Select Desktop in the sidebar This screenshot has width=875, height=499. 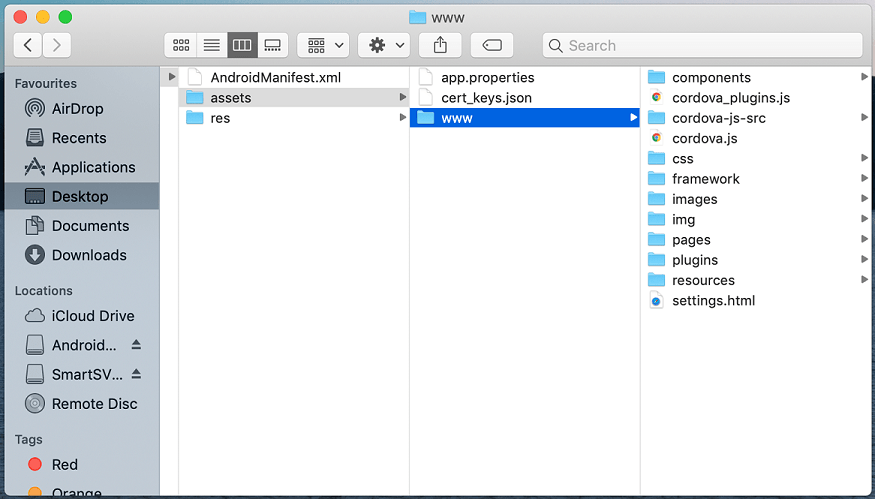pyautogui.click(x=81, y=196)
